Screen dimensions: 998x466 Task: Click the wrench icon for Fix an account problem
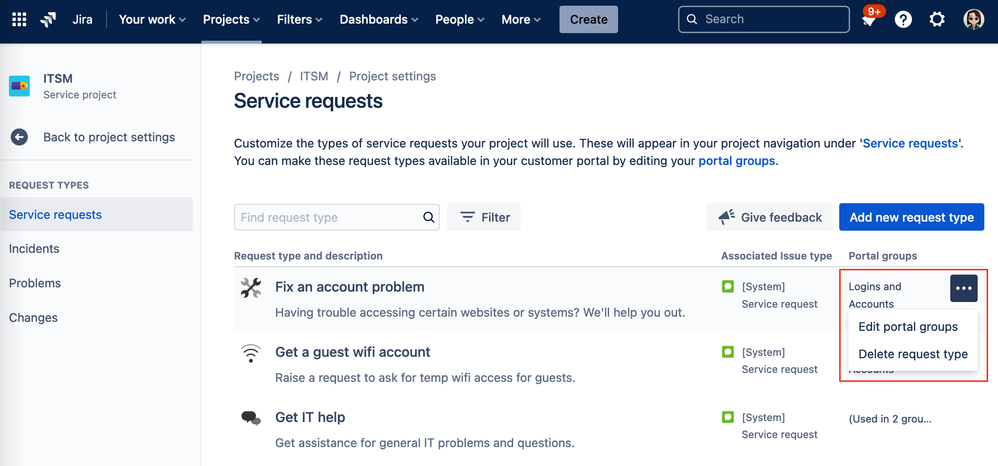tap(251, 288)
